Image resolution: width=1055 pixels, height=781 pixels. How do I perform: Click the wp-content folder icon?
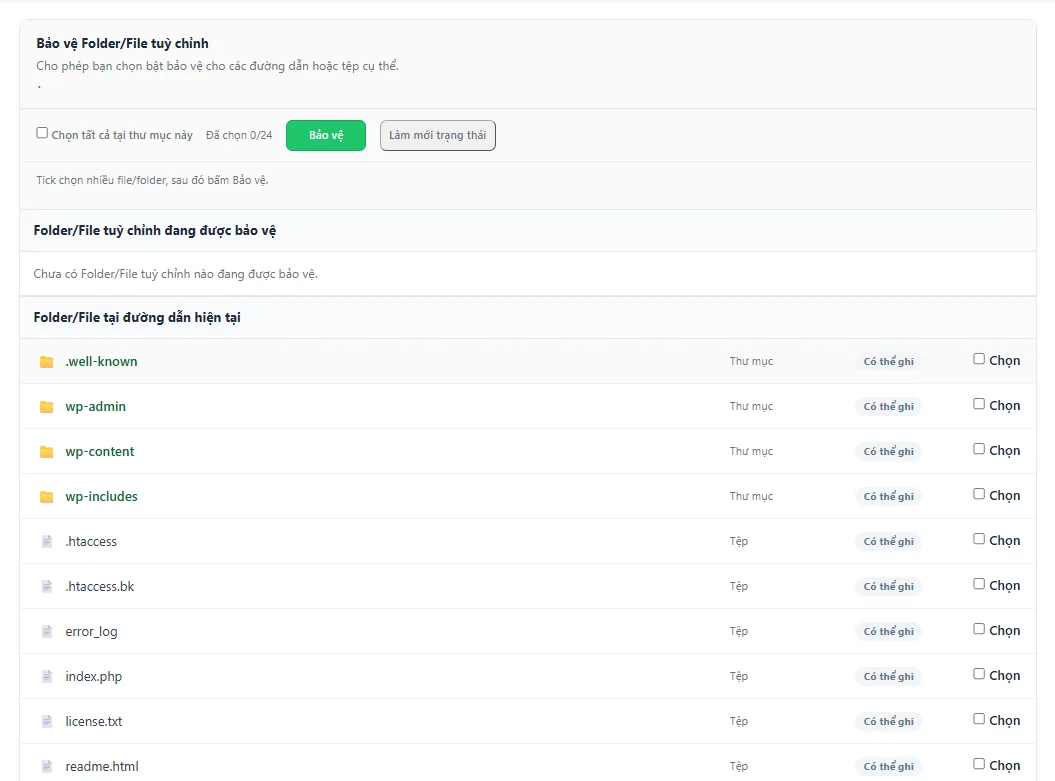tap(46, 452)
